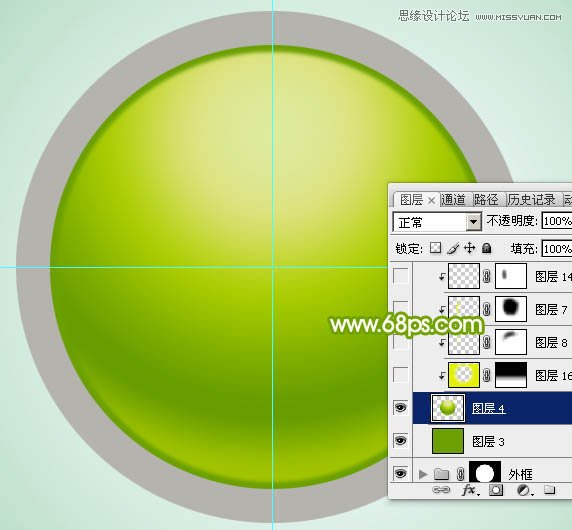Click mask link chain of 图层 14
The height and width of the screenshot is (530, 572).
pyautogui.click(x=486, y=276)
